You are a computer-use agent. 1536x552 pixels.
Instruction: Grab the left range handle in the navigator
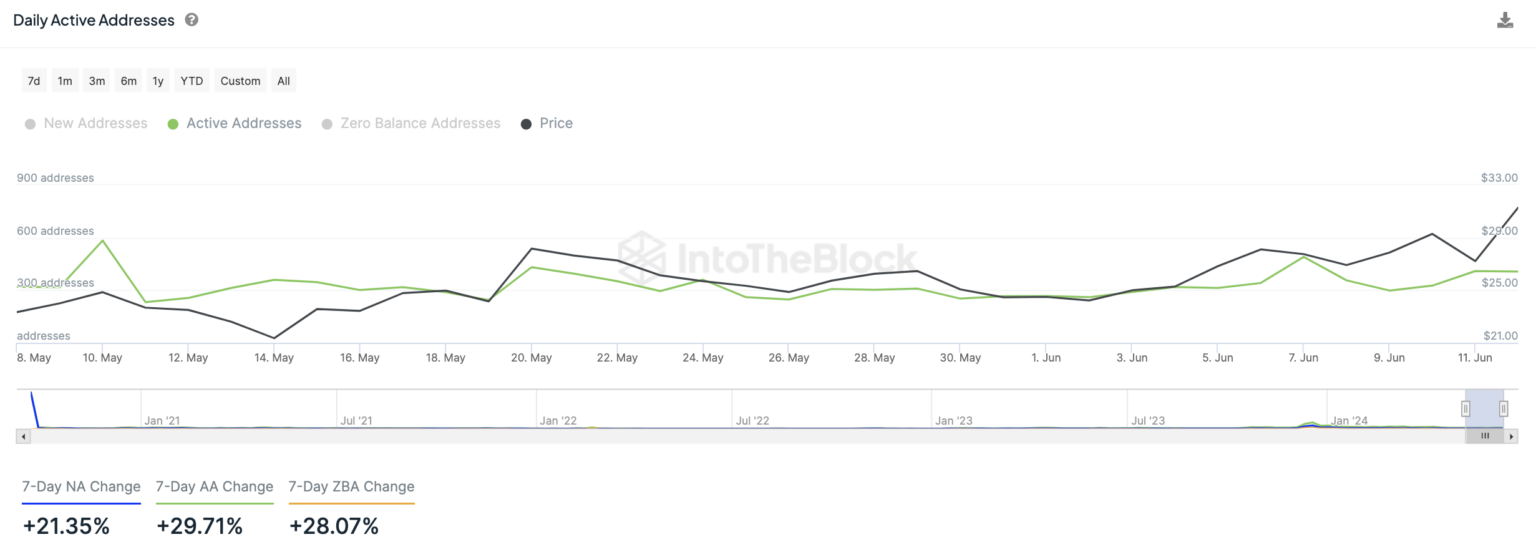click(1465, 408)
